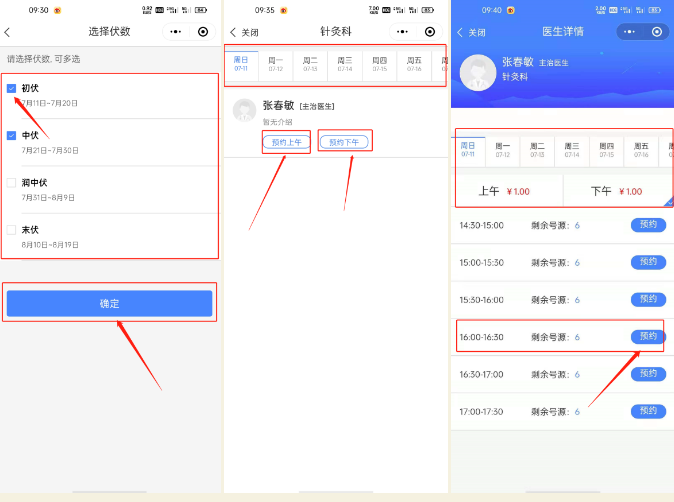Open more menu on 选择伏数 screen
The width and height of the screenshot is (674, 502).
(x=175, y=32)
